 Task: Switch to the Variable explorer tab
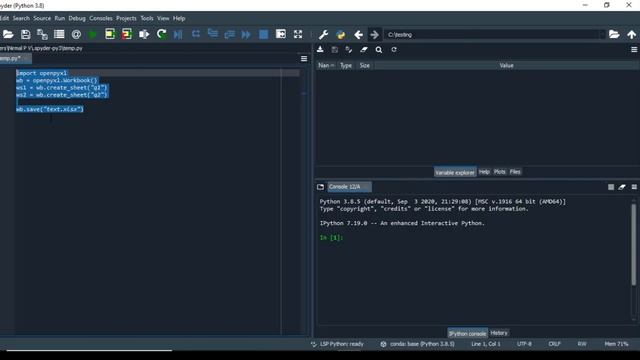coord(455,172)
